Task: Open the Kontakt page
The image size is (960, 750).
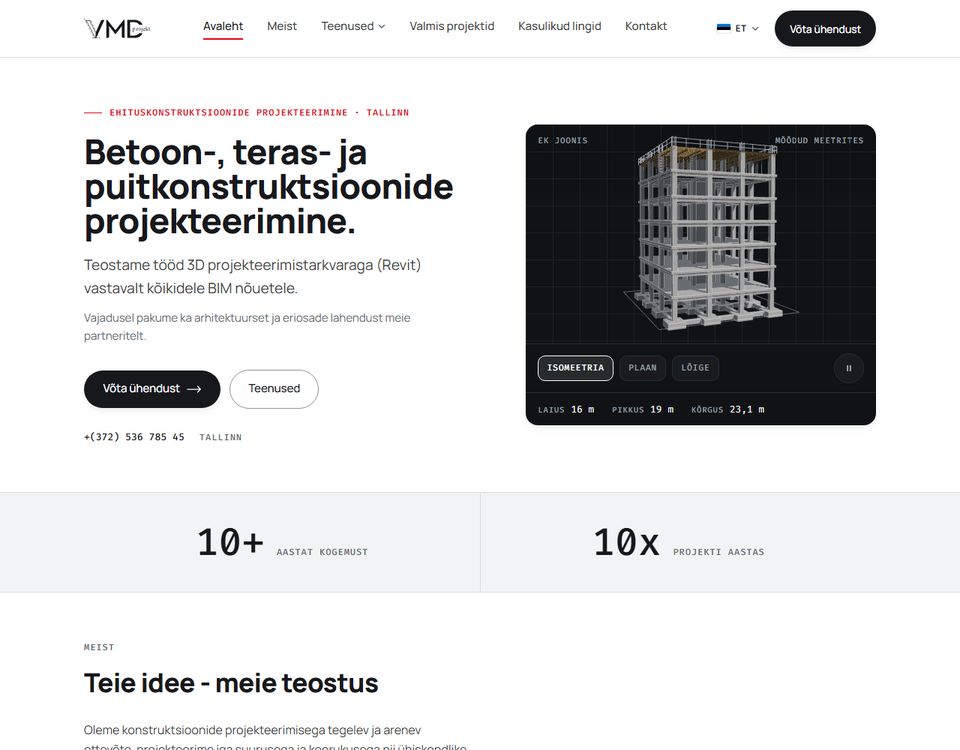Action: pos(646,26)
